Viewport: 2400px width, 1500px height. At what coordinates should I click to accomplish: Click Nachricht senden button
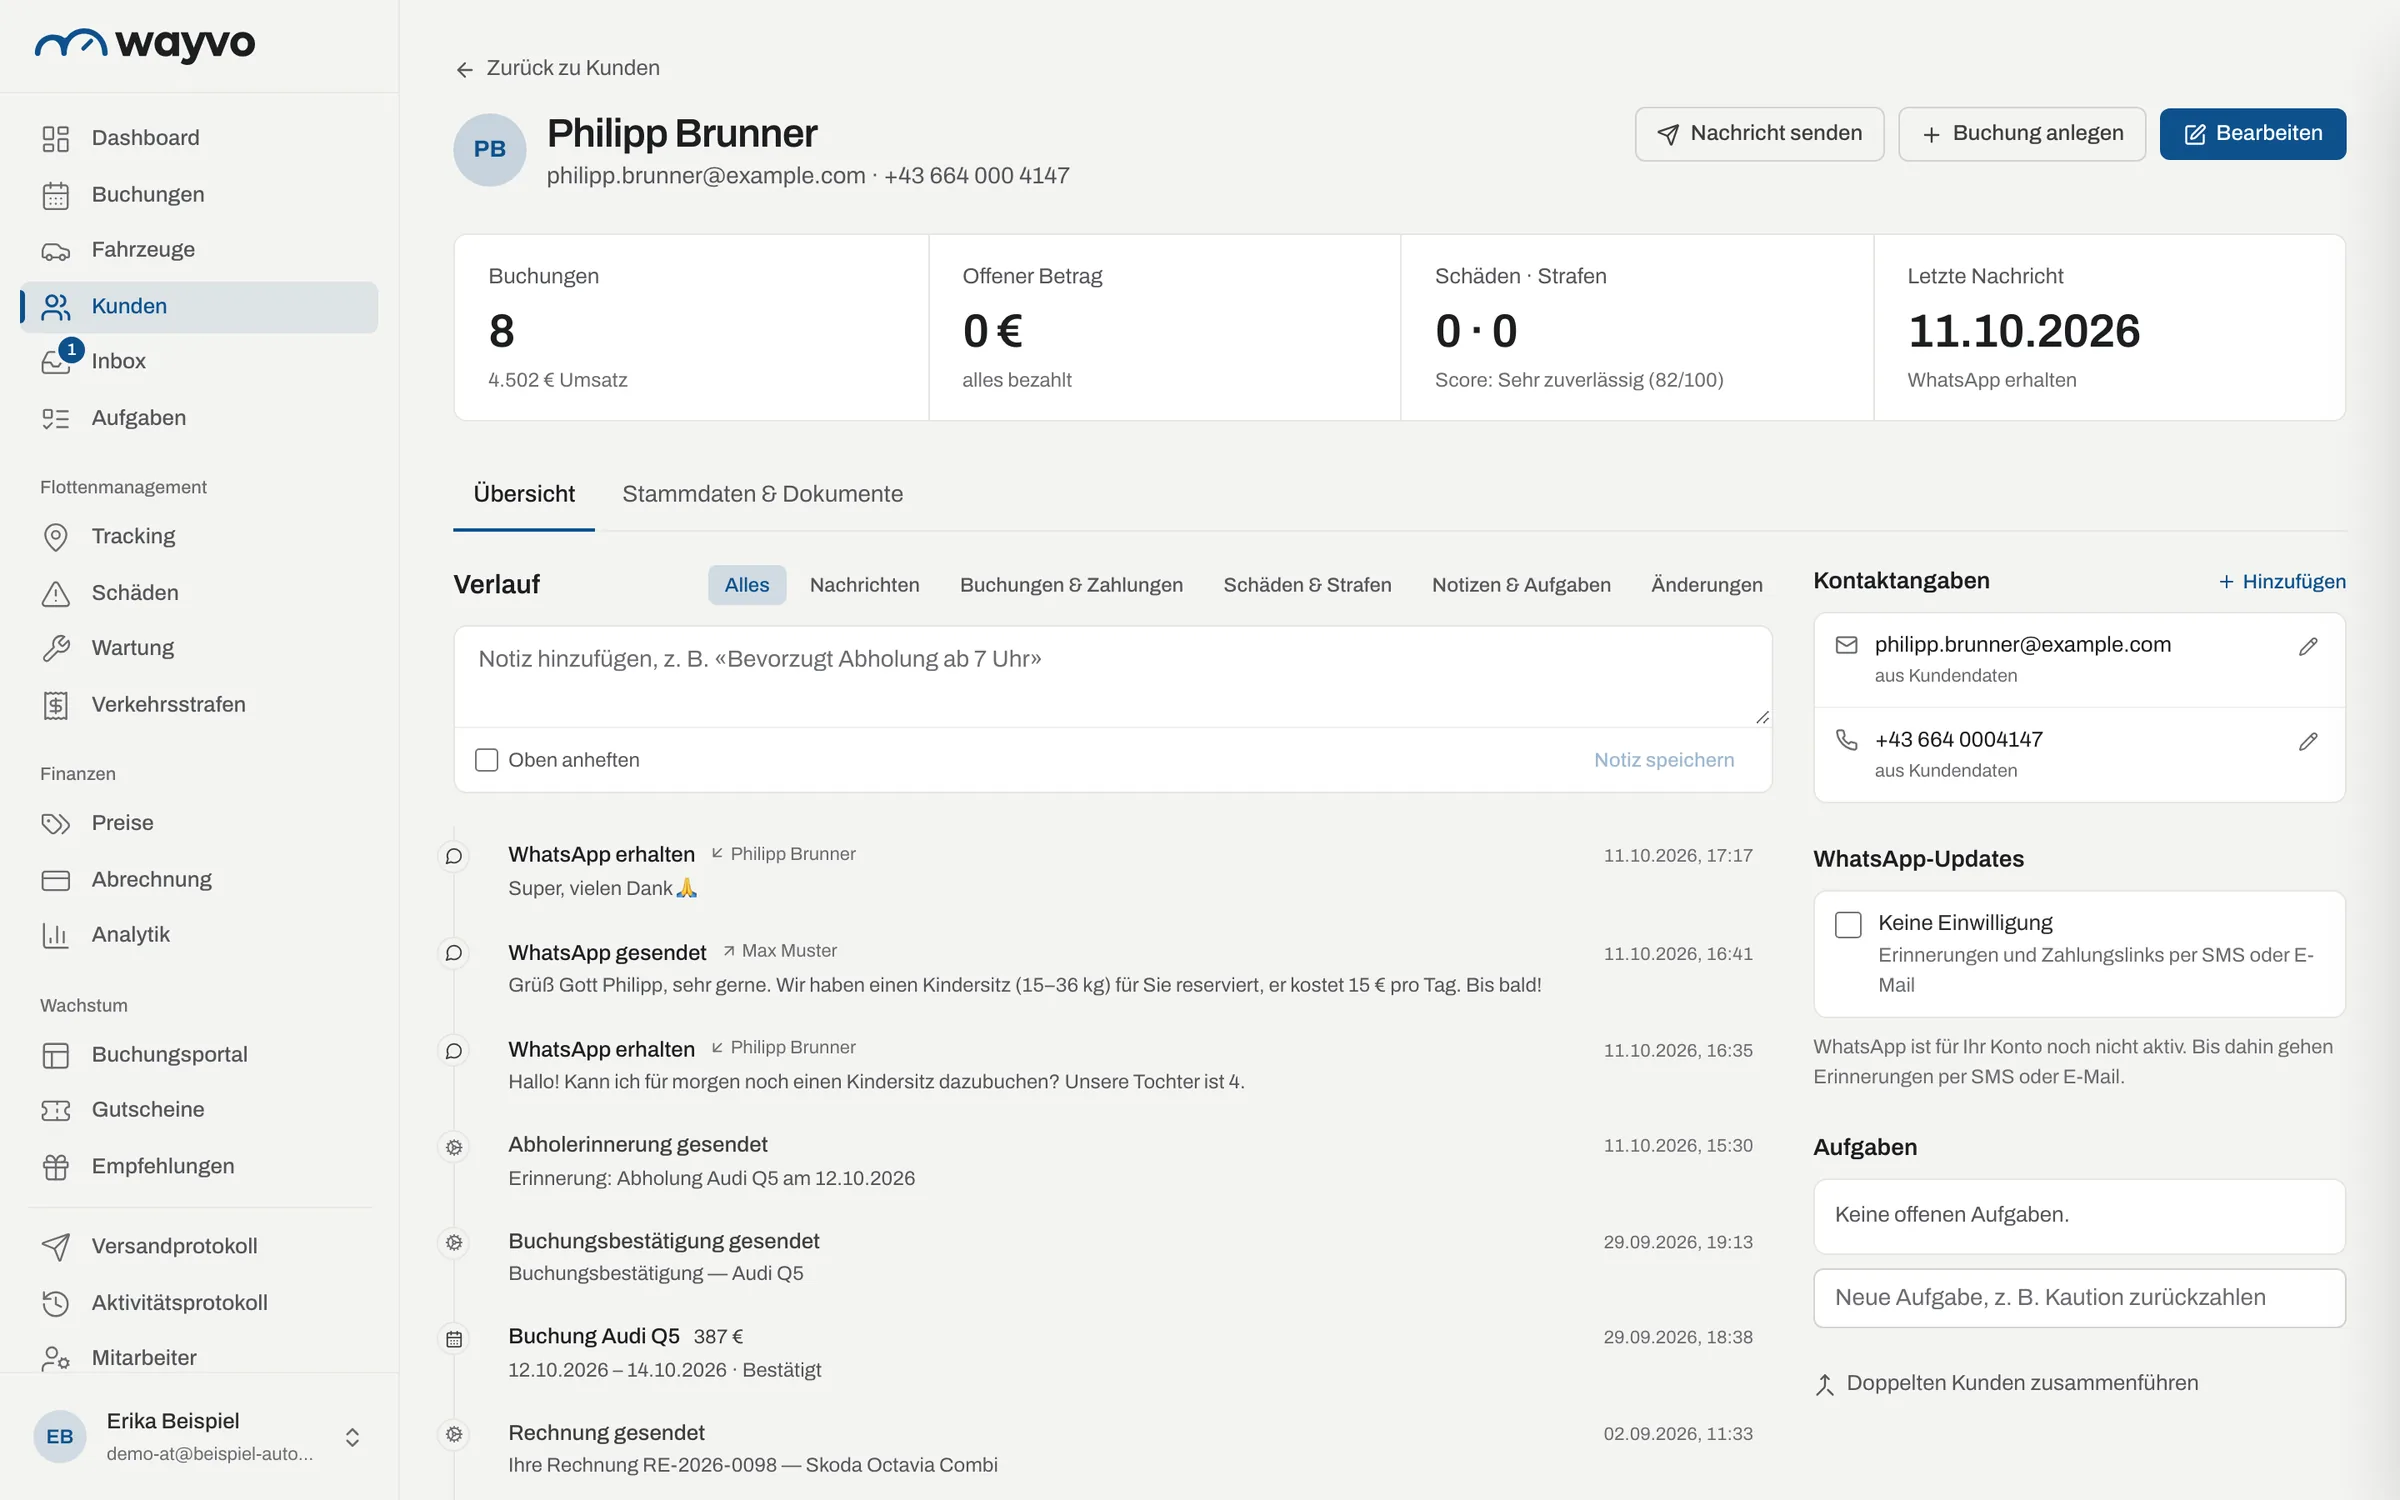[1759, 134]
